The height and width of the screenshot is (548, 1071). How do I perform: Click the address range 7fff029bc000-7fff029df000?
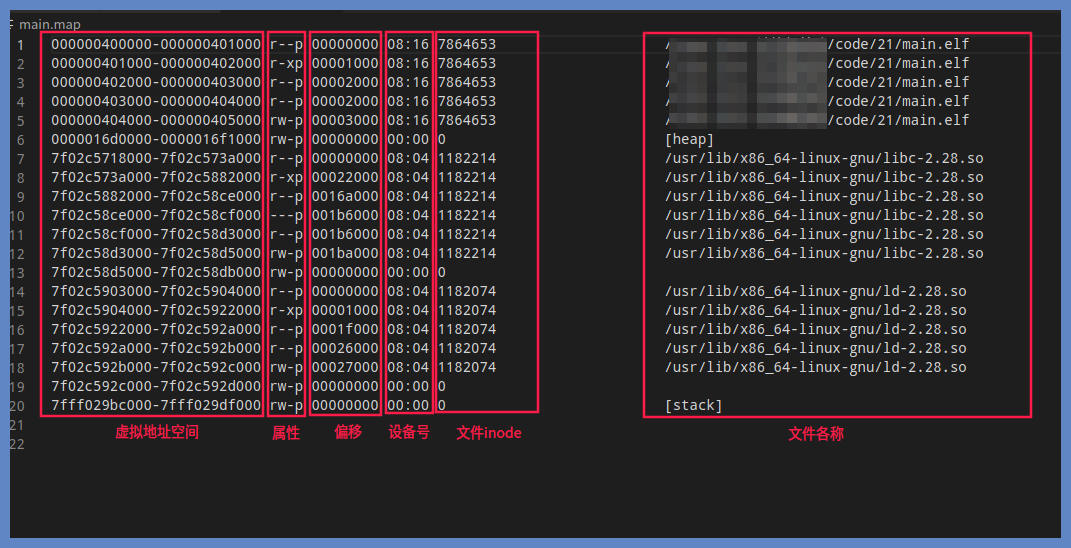pos(155,405)
